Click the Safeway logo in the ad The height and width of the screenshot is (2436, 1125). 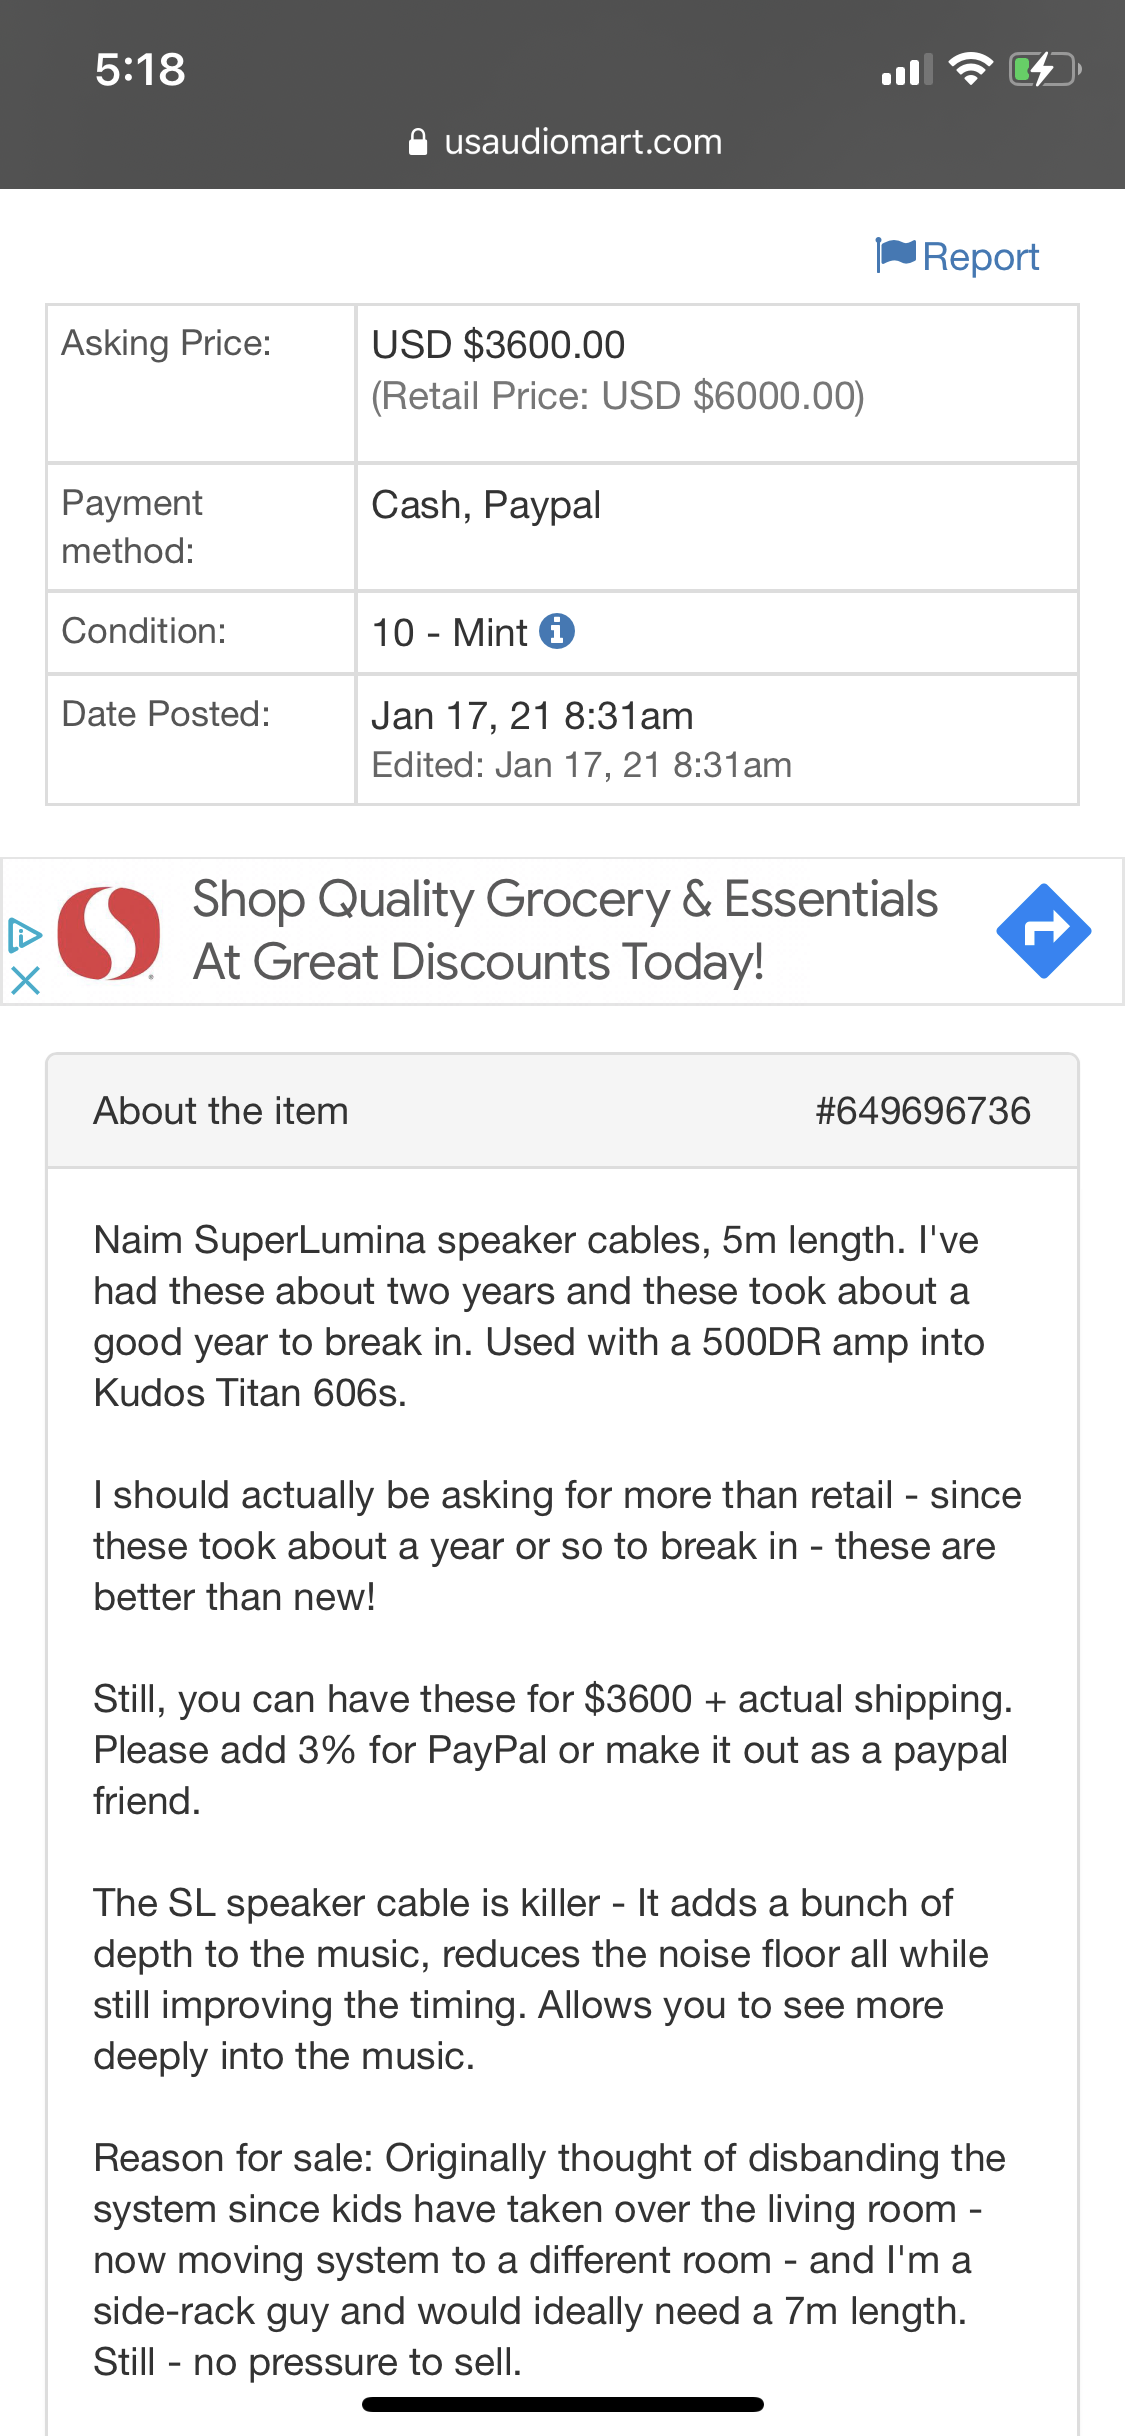click(x=108, y=932)
